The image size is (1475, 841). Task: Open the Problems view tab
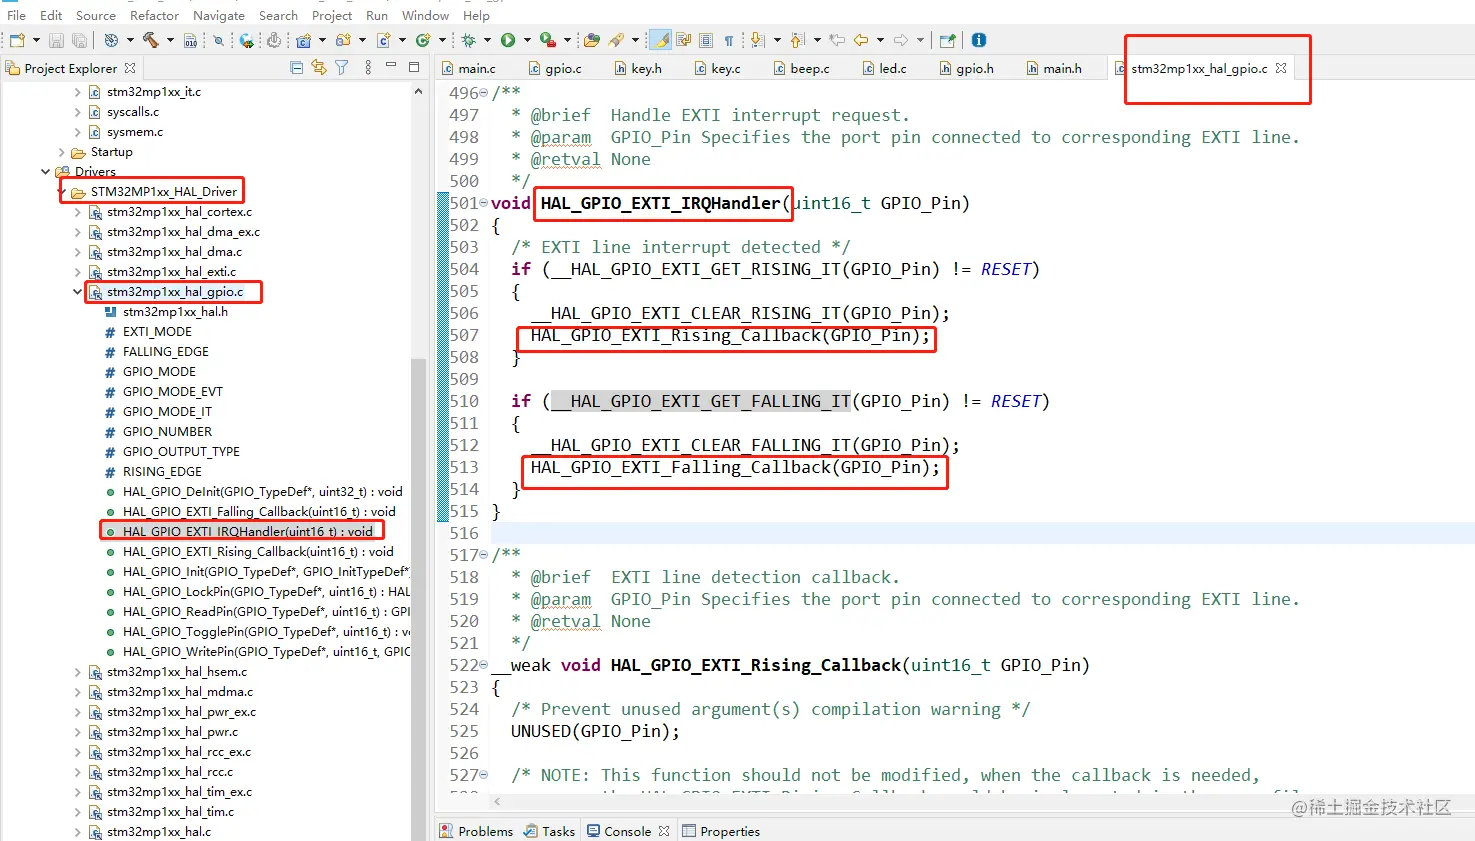tap(476, 831)
